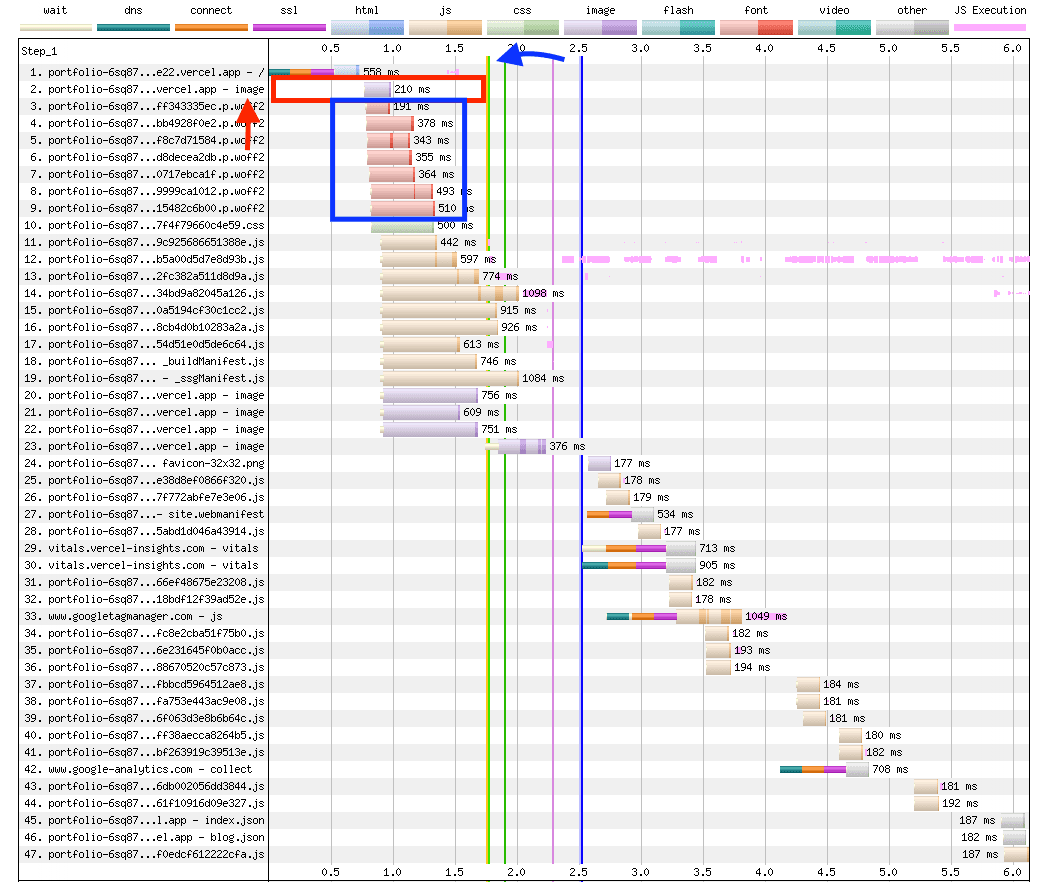Image resolution: width=1051 pixels, height=882 pixels.
Task: Open request 33 www.googletagmanager.com js entry
Action: click(135, 616)
